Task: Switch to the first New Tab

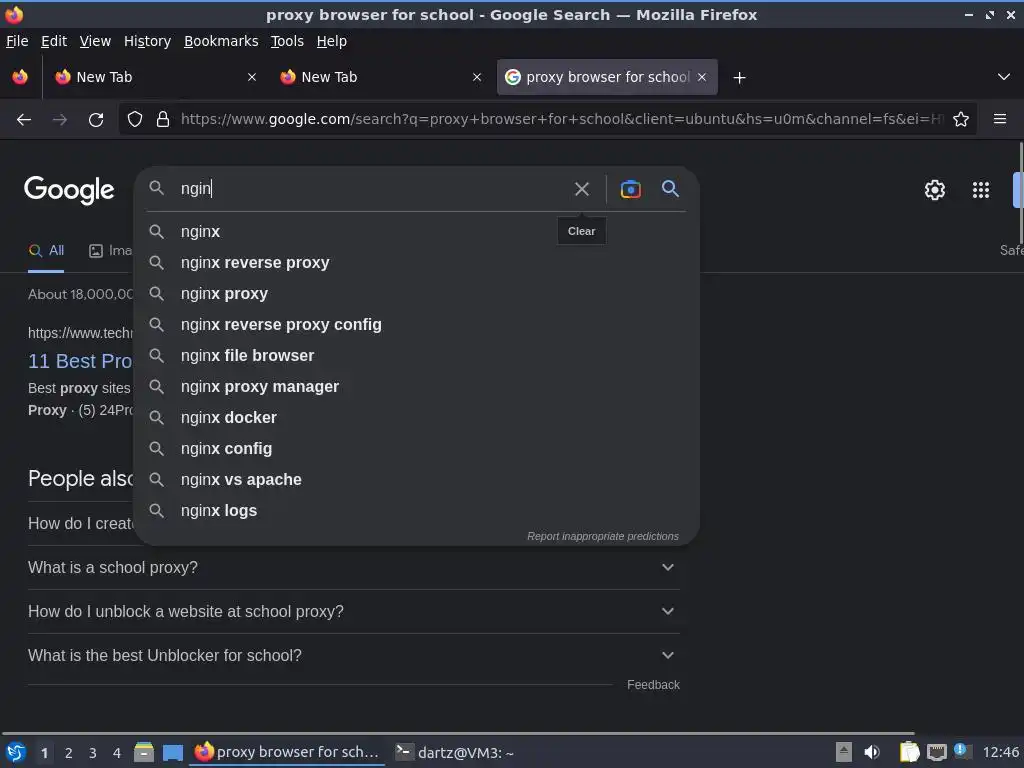Action: coord(155,77)
